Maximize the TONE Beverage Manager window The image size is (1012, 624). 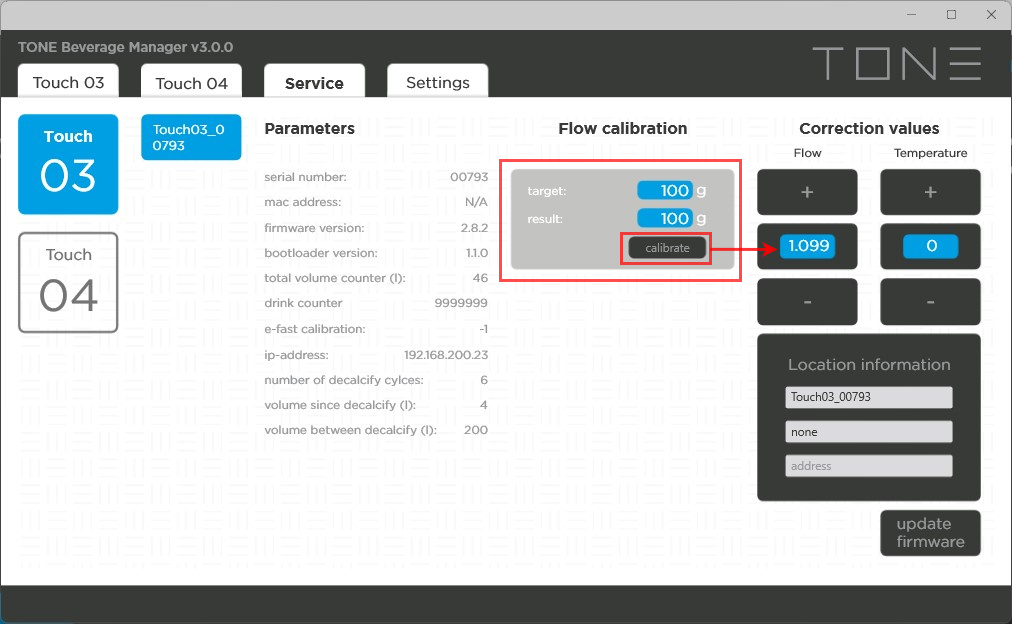(951, 14)
